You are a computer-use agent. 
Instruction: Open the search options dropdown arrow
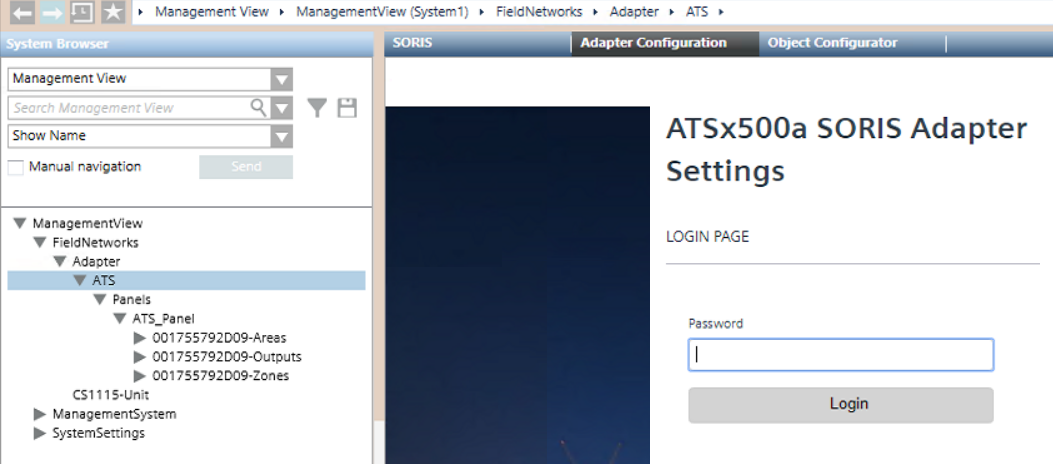pyautogui.click(x=282, y=108)
